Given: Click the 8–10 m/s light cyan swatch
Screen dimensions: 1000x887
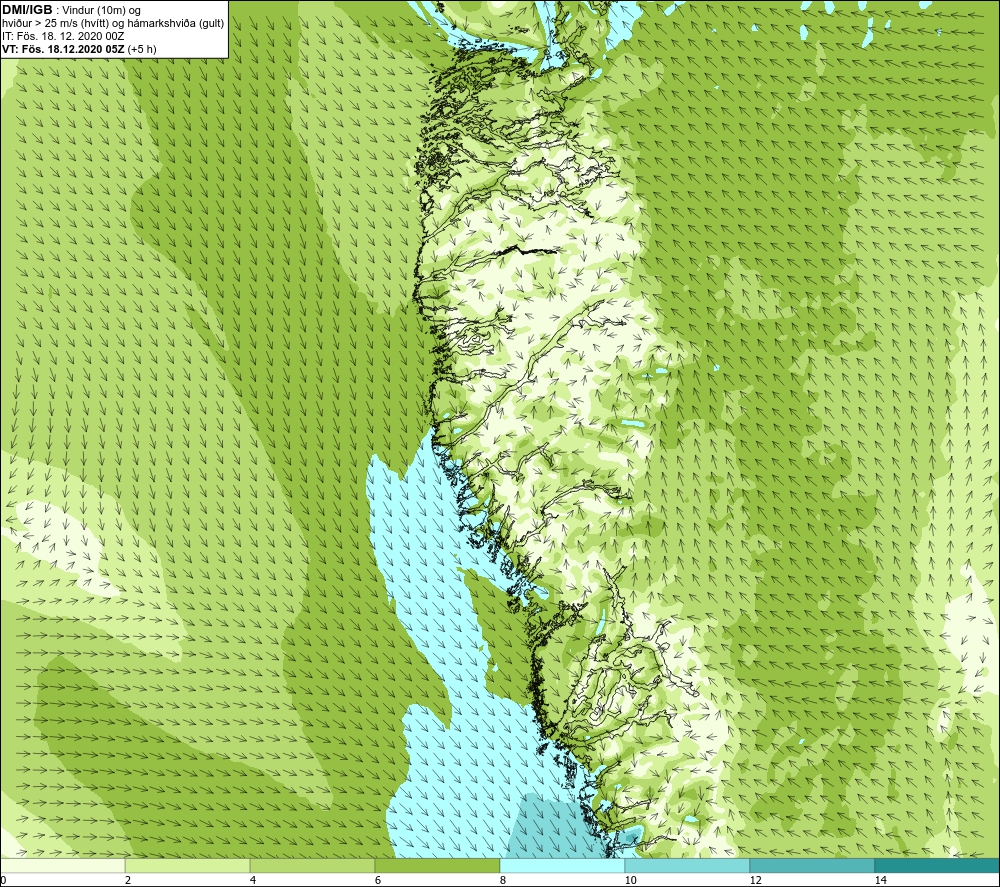Looking at the screenshot, I should [x=562, y=866].
